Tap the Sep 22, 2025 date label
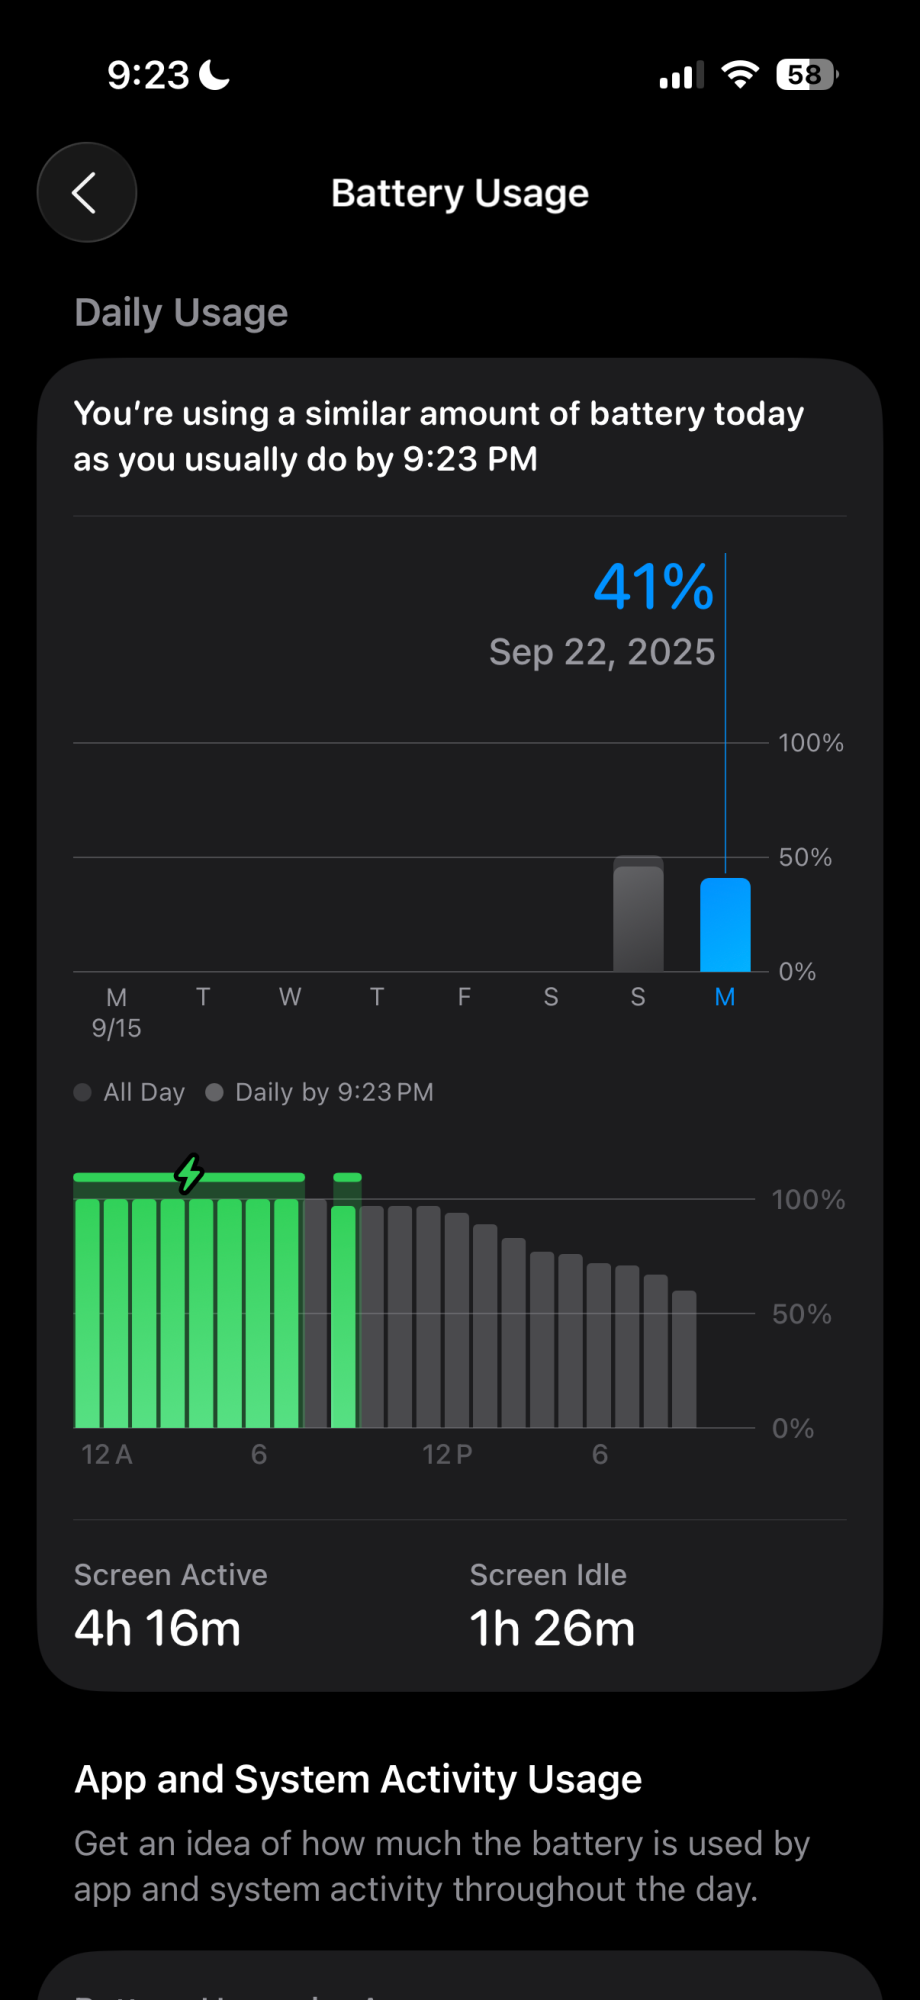The width and height of the screenshot is (920, 2000). pyautogui.click(x=602, y=652)
